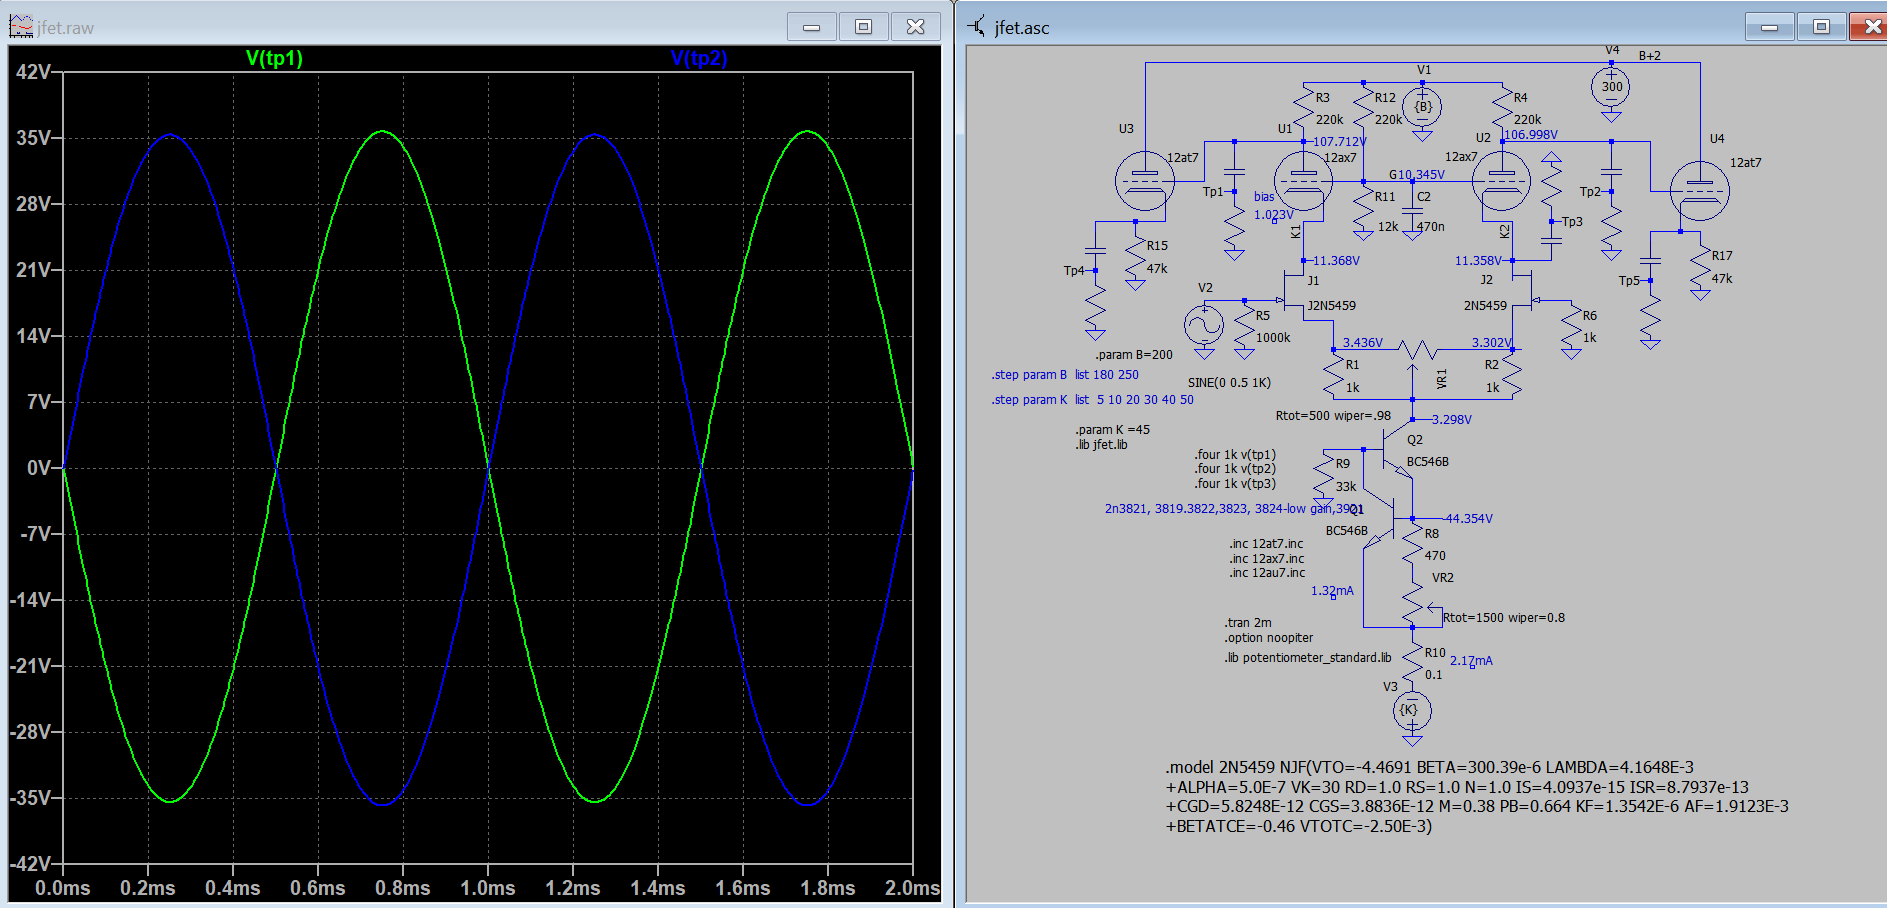Click the .param K =45 directive
The height and width of the screenshot is (908, 1887).
[1112, 430]
